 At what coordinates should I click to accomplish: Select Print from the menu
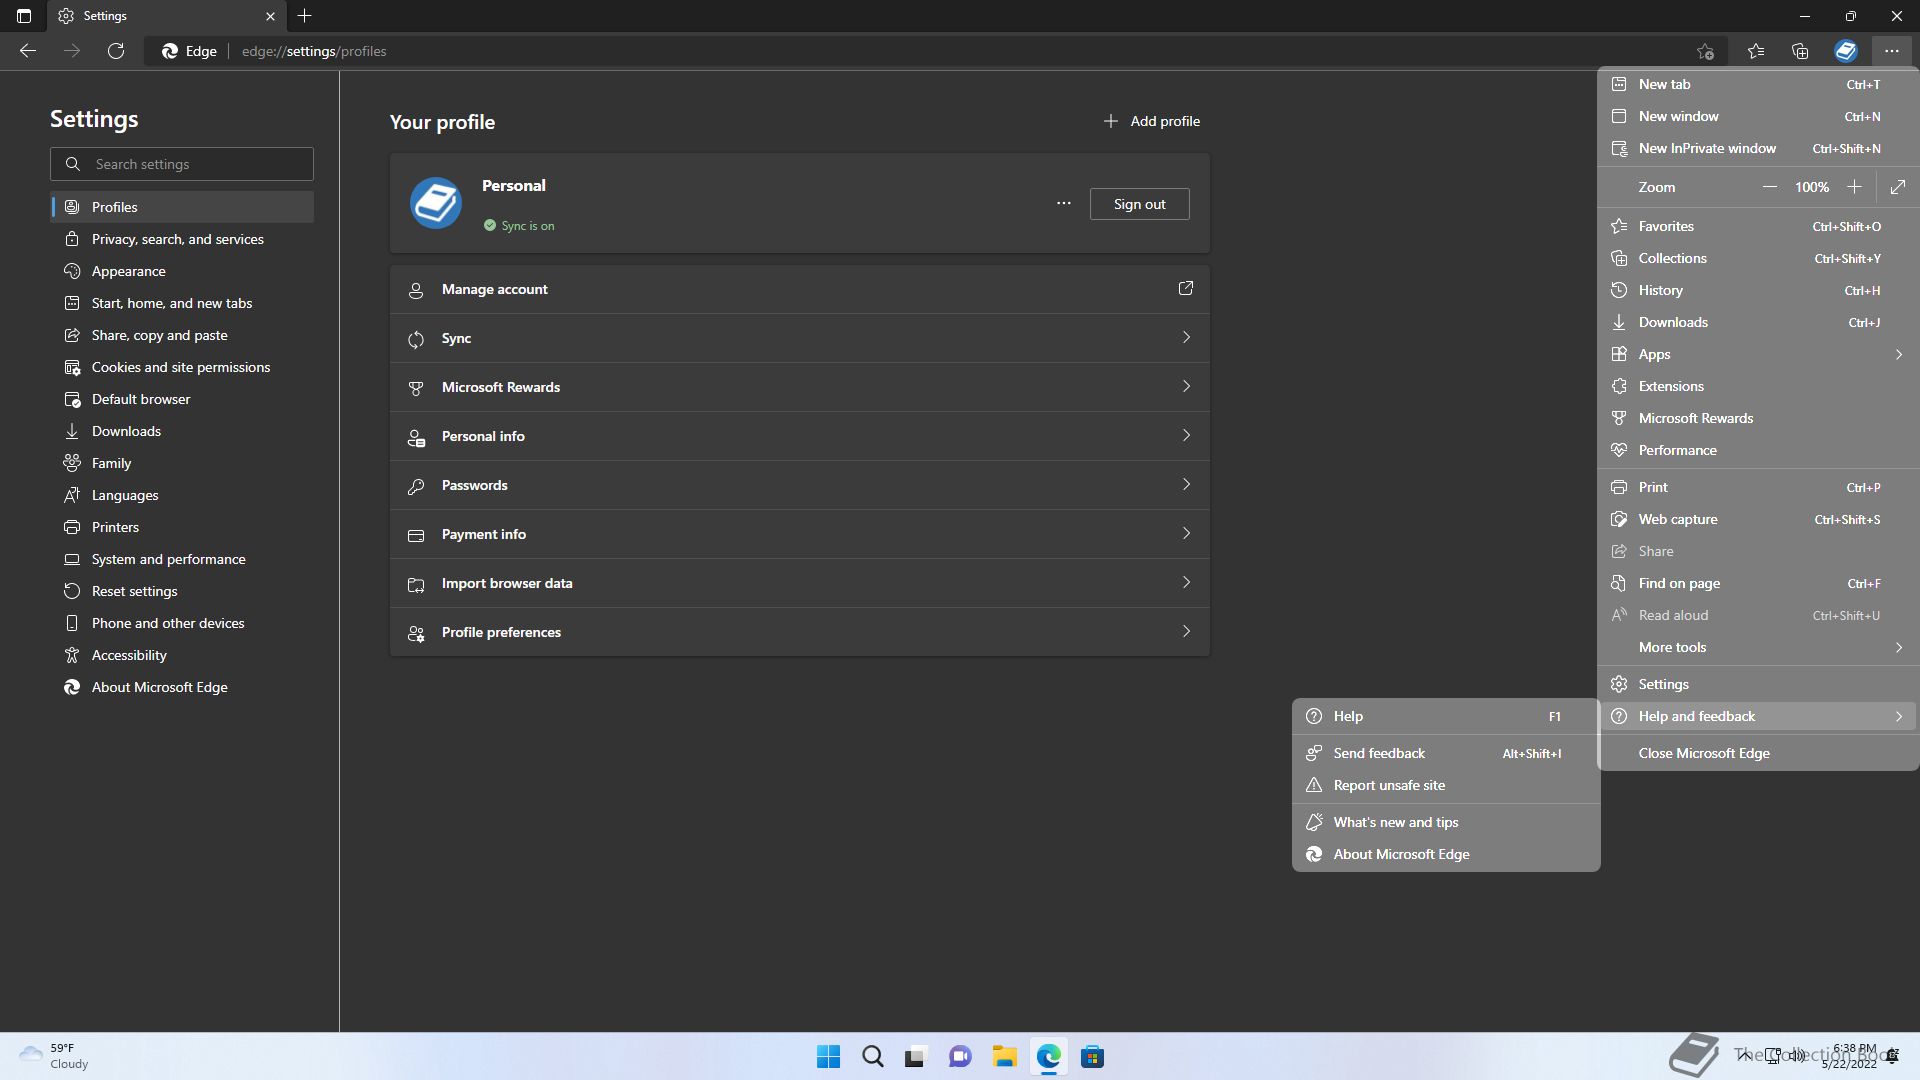(x=1757, y=487)
